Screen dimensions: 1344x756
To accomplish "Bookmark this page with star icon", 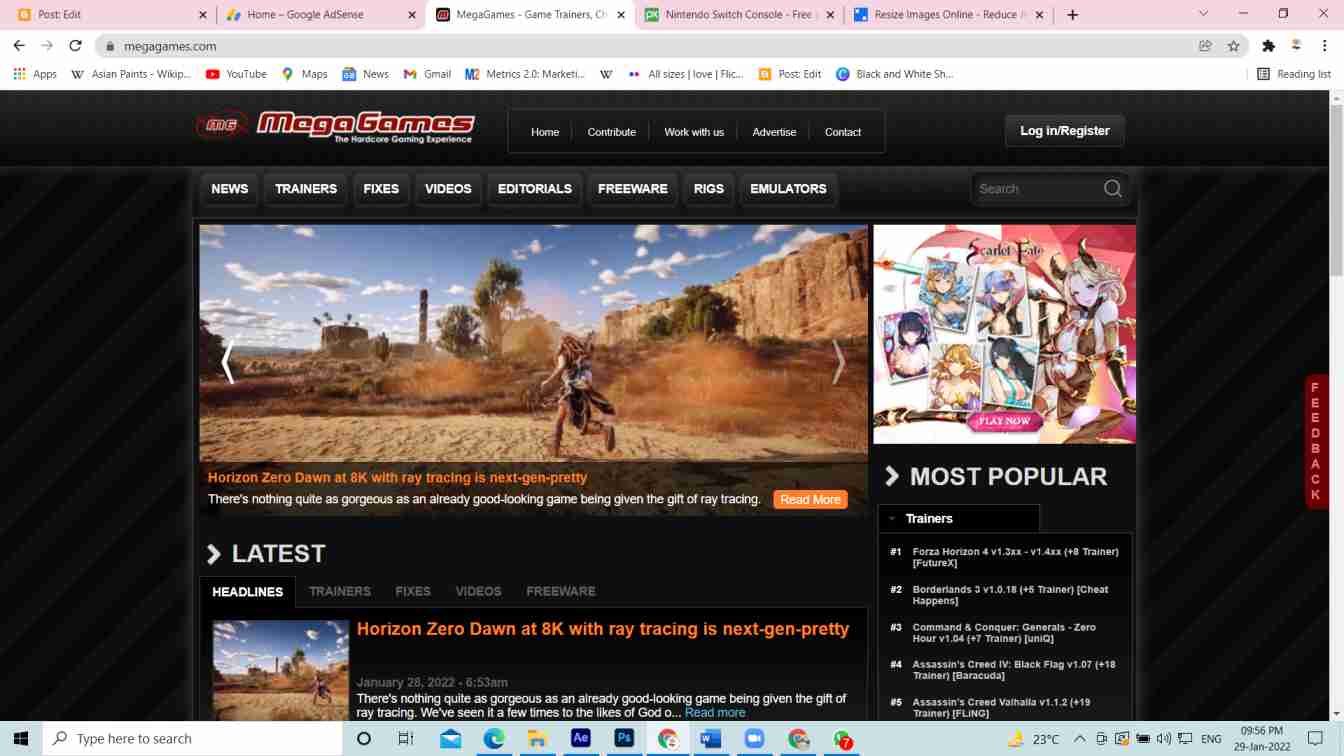I will point(1233,46).
